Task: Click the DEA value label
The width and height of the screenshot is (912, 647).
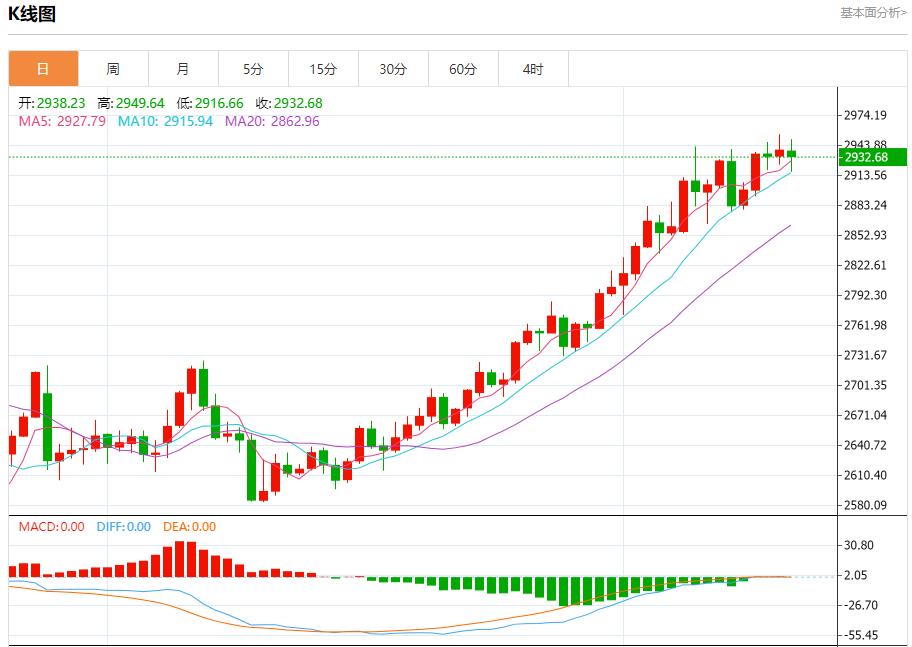Action: coord(189,527)
